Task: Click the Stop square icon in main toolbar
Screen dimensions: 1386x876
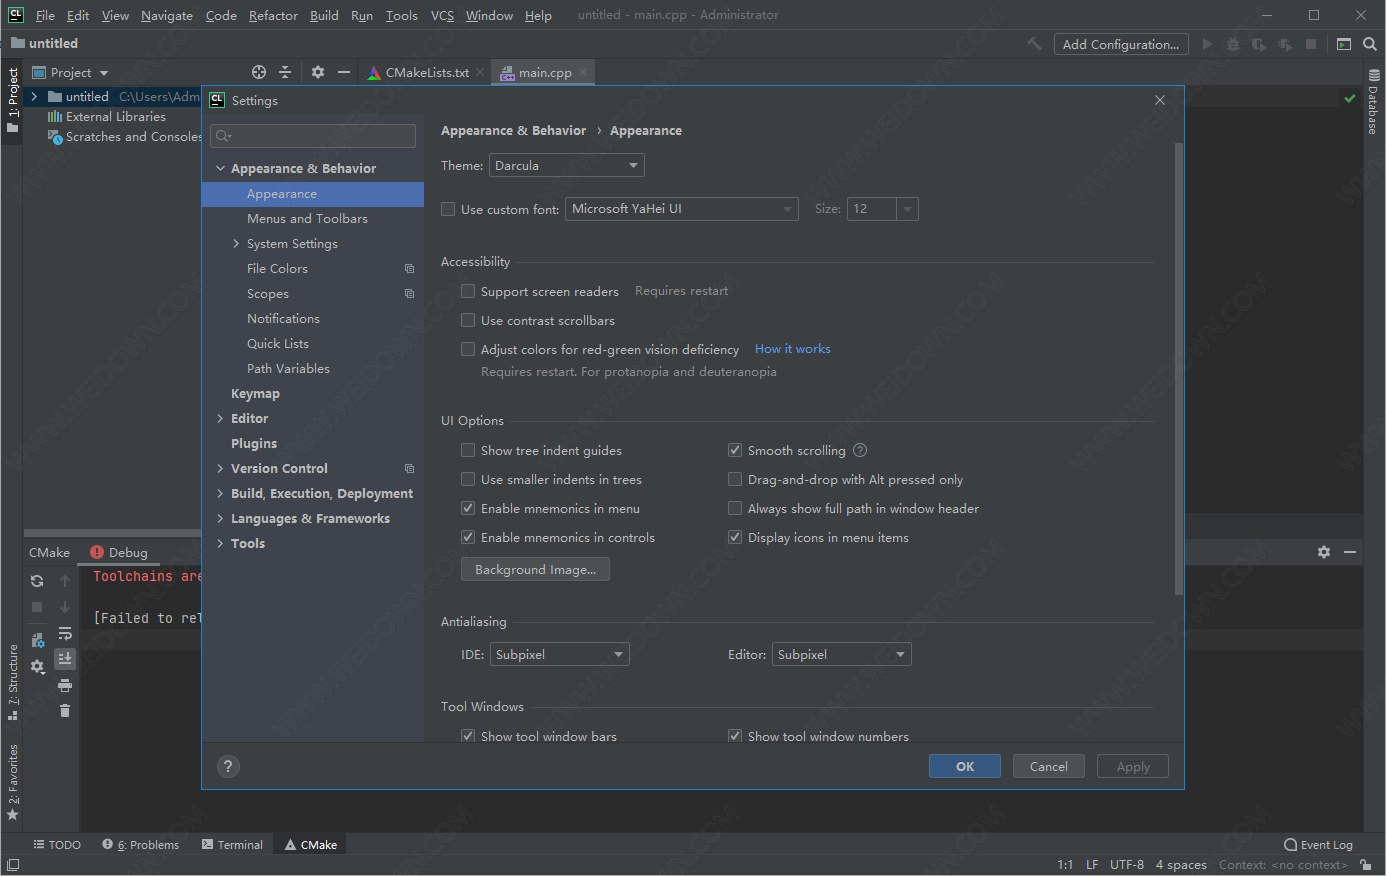Action: [1311, 44]
